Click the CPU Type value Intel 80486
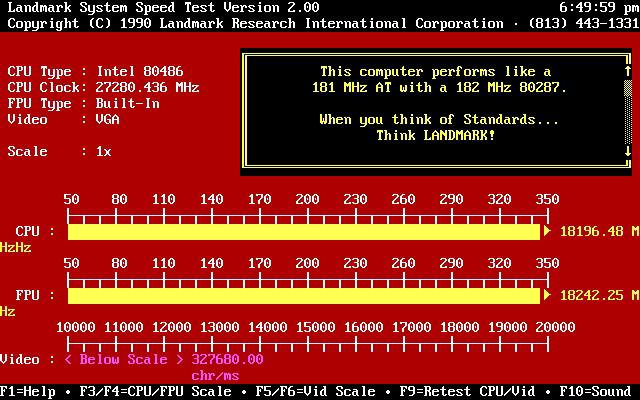Screen dimensions: 640x400 click(x=140, y=71)
